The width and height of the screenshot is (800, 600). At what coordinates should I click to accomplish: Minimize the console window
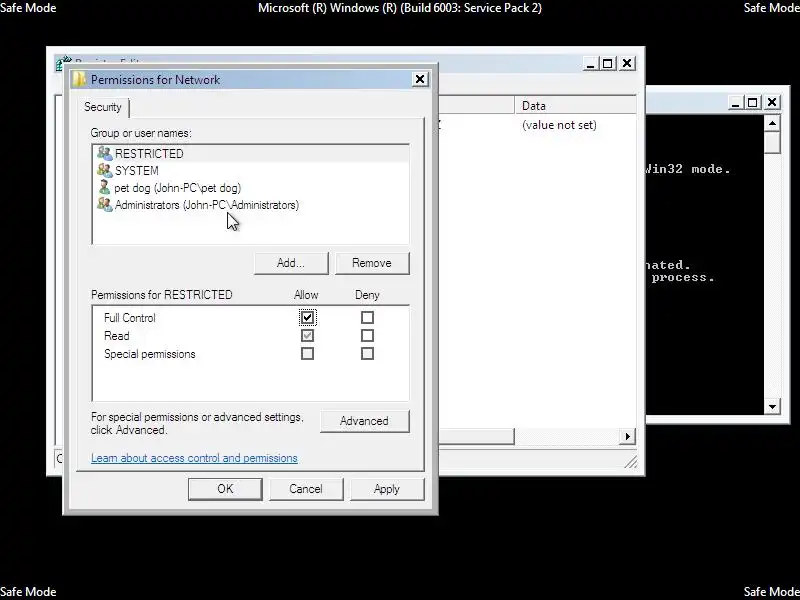735,103
